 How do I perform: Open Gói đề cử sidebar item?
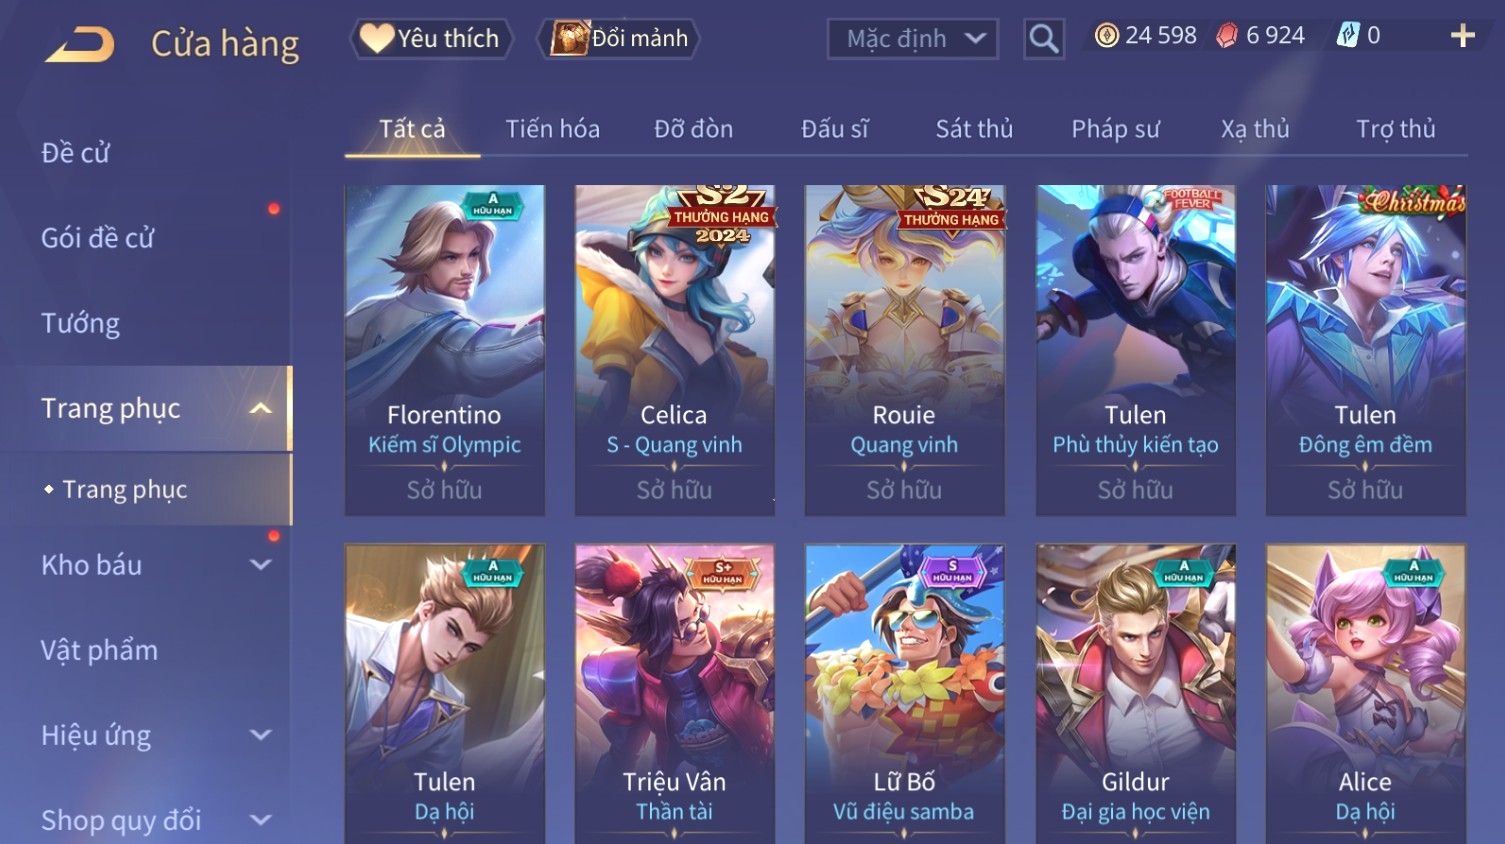pyautogui.click(x=98, y=238)
